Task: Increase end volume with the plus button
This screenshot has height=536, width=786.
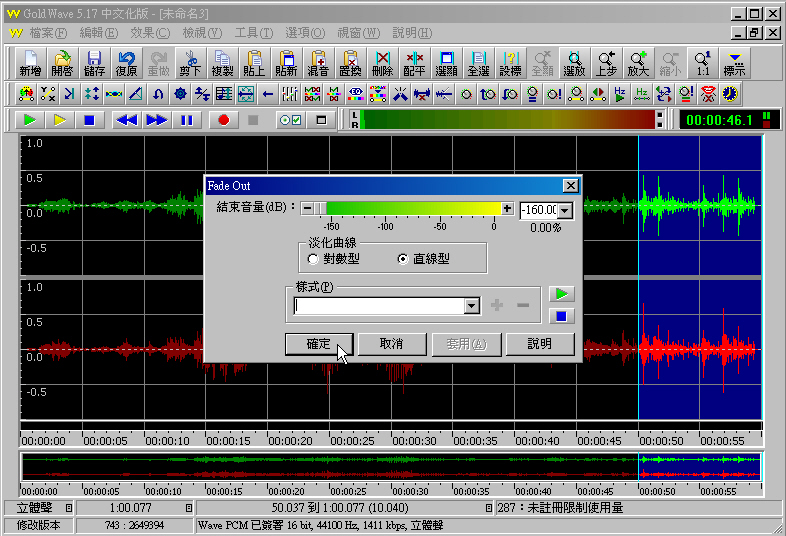Action: [x=508, y=209]
